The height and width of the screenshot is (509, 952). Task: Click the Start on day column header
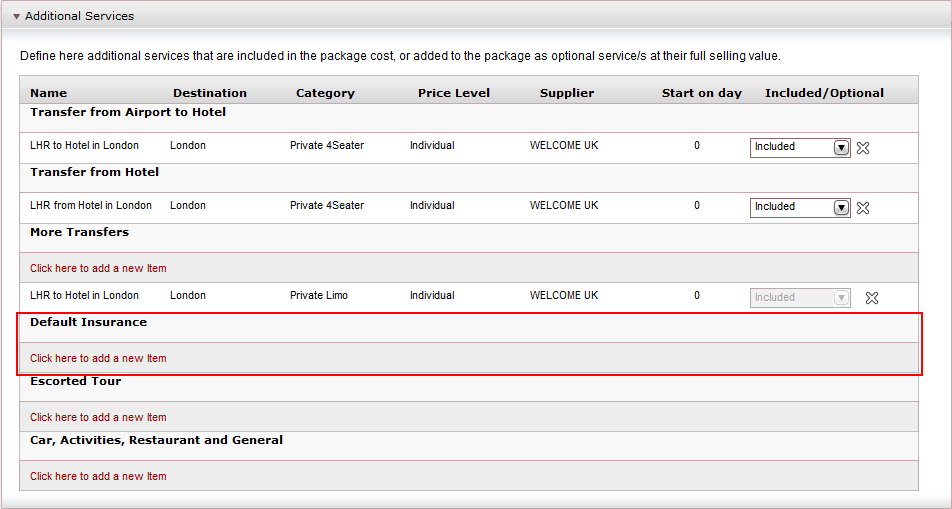pos(701,93)
